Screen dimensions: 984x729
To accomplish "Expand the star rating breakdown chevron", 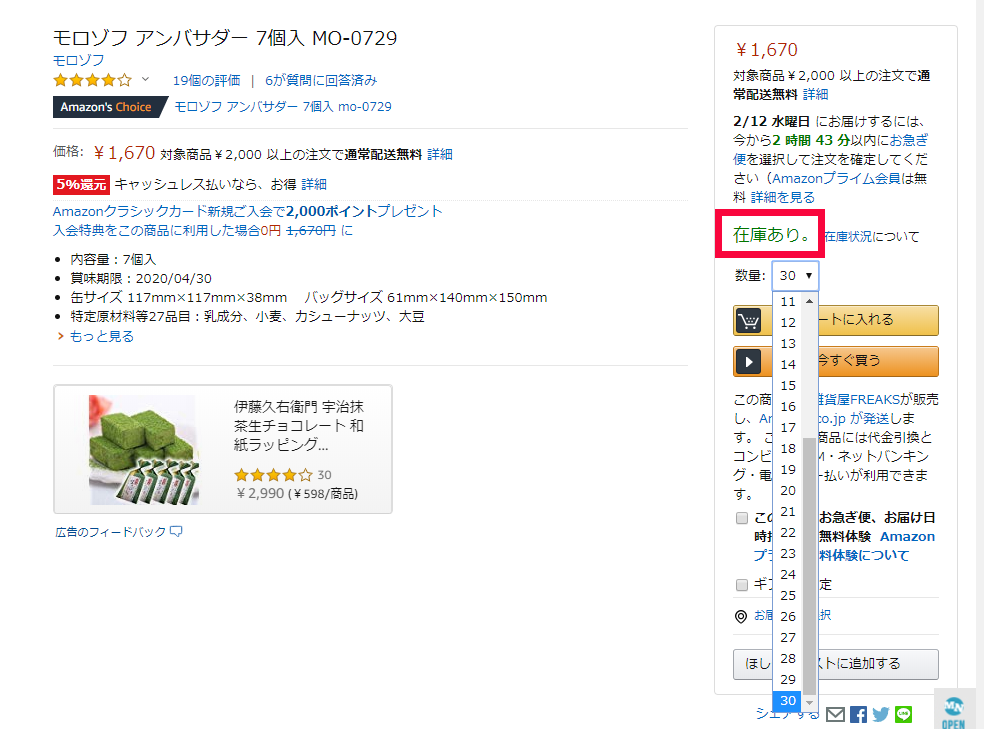I will pos(145,80).
